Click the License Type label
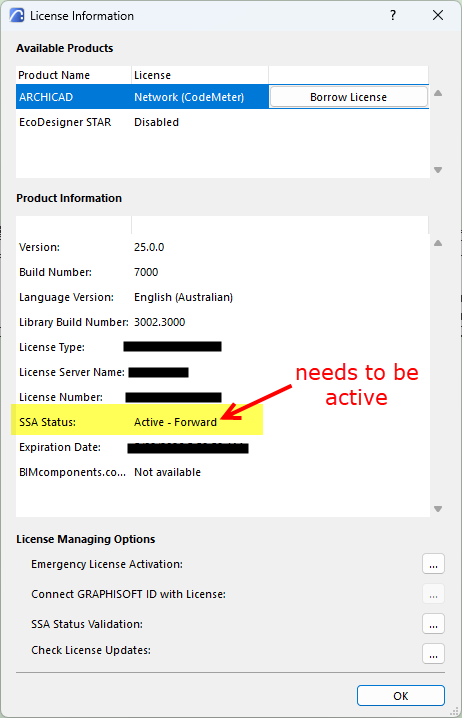 click(x=52, y=347)
